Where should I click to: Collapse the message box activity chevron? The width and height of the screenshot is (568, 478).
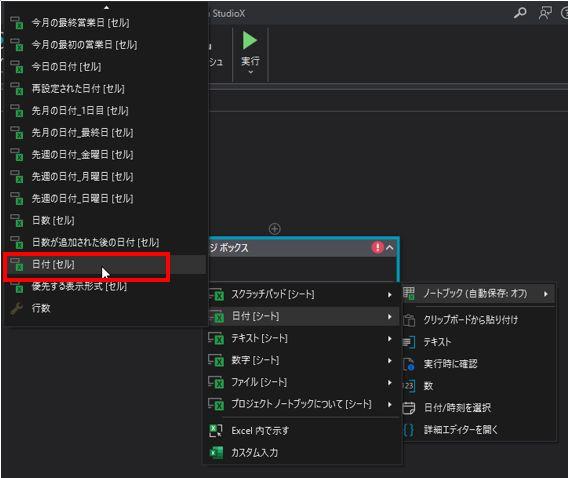coord(390,248)
